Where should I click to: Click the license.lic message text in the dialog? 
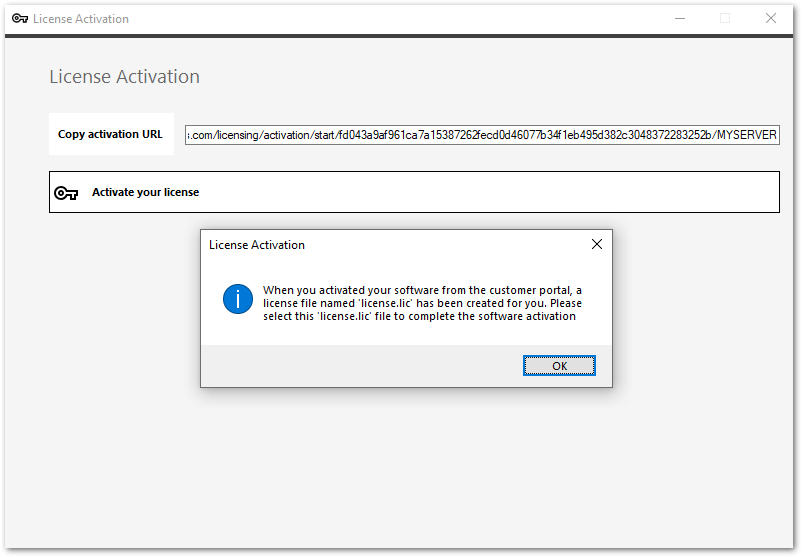422,303
